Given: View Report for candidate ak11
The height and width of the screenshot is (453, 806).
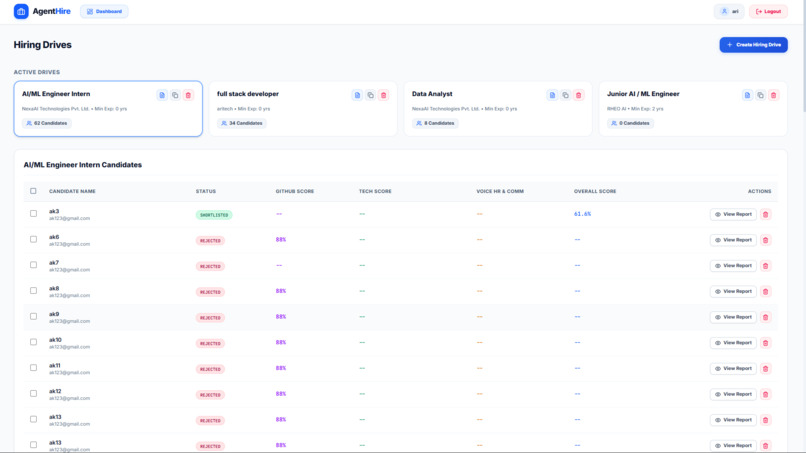Looking at the screenshot, I should 733,369.
